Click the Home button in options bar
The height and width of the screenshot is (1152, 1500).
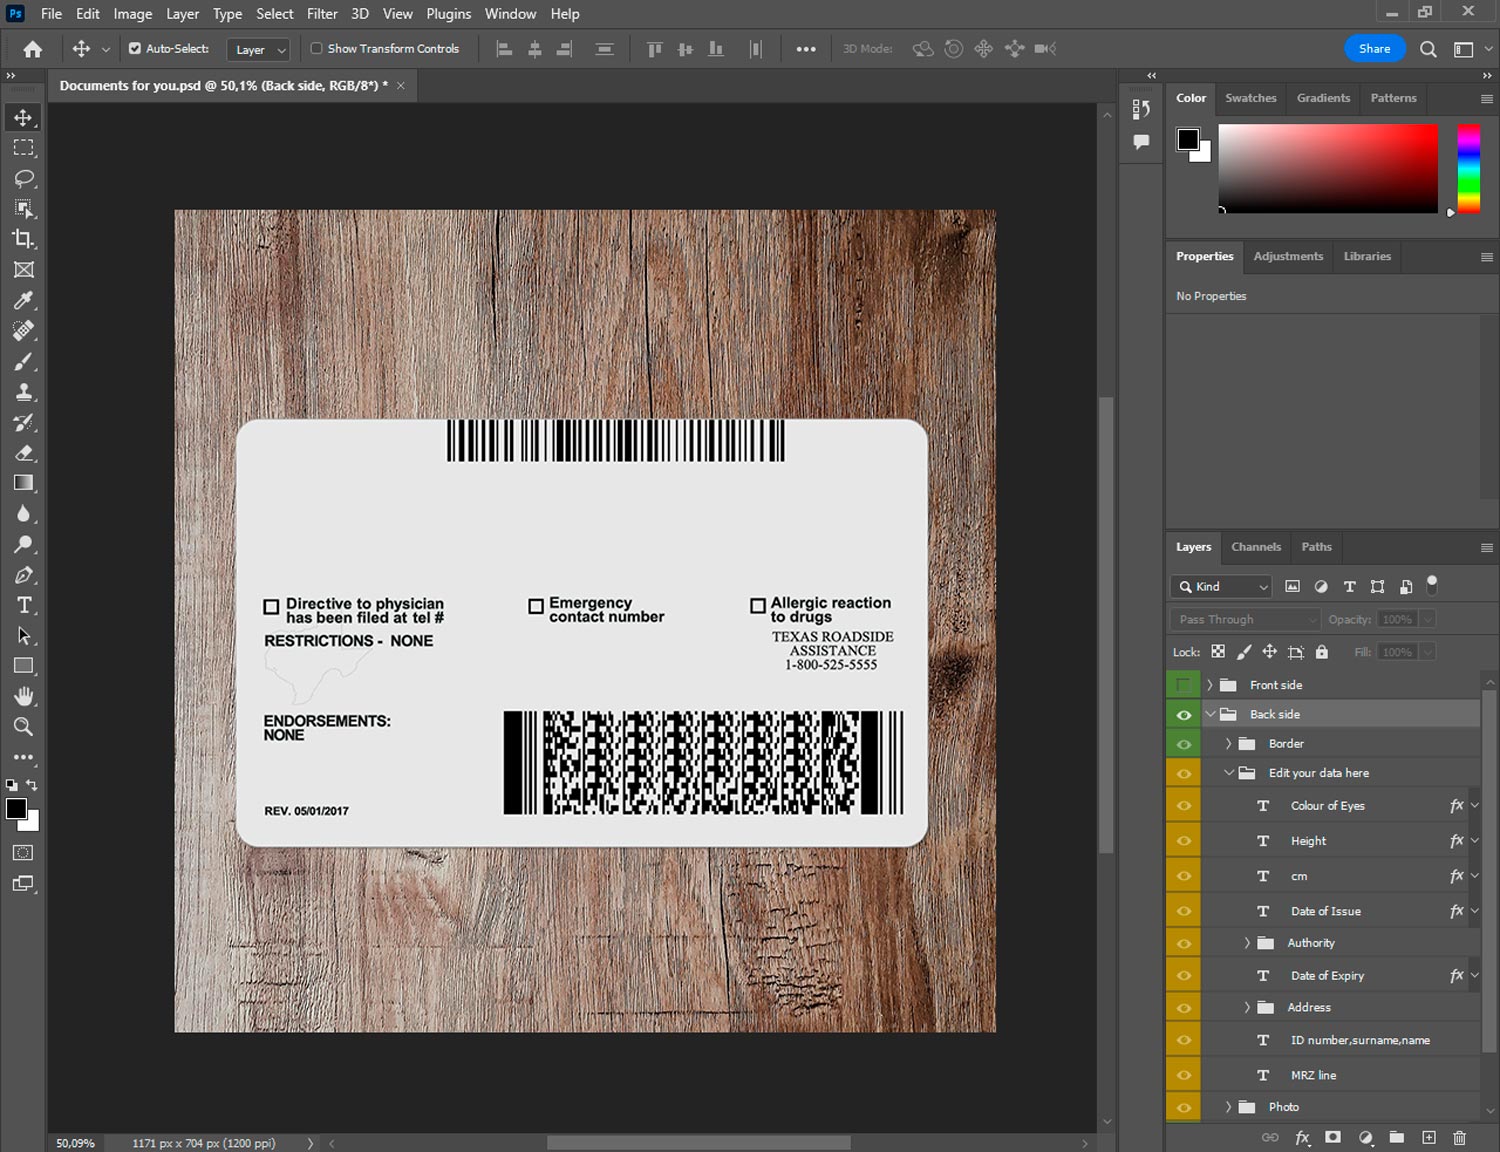coord(33,49)
